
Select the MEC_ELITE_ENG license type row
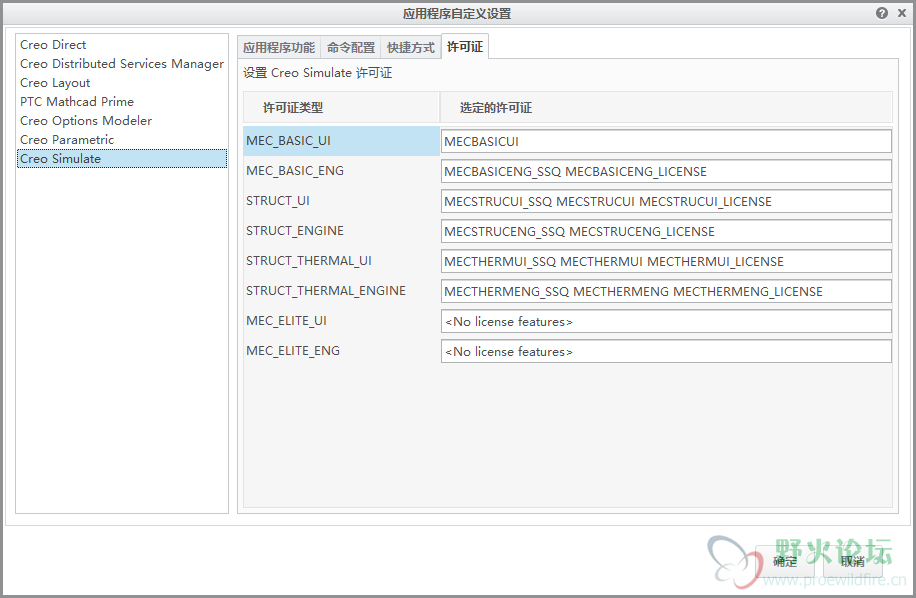(x=341, y=351)
